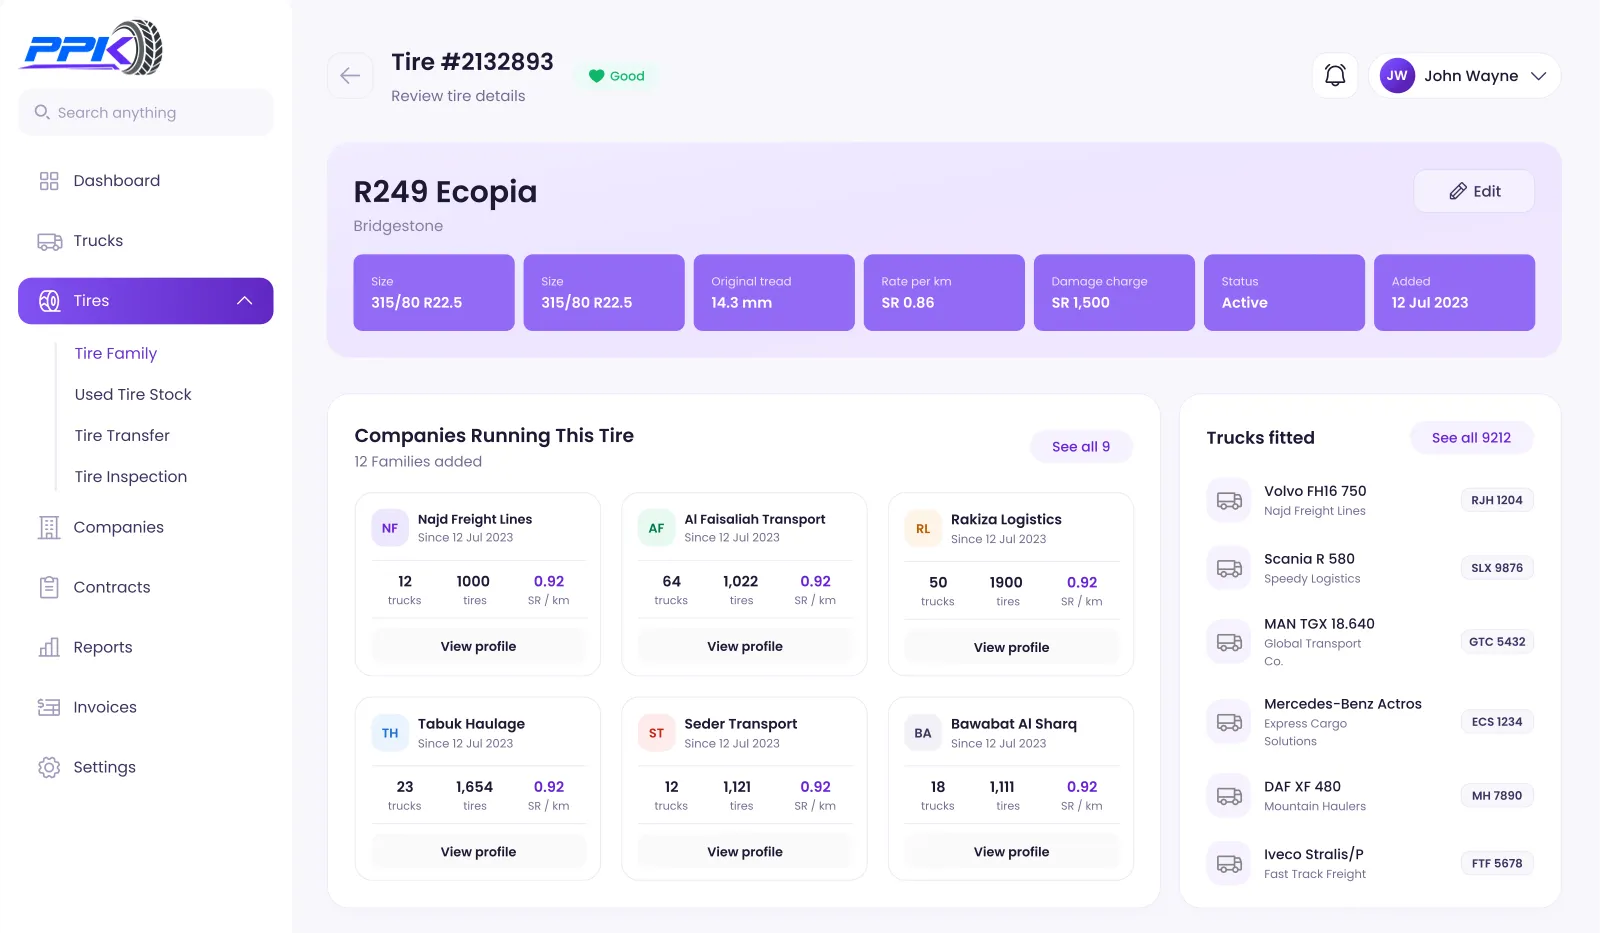Click the Settings gear icon

(x=49, y=767)
